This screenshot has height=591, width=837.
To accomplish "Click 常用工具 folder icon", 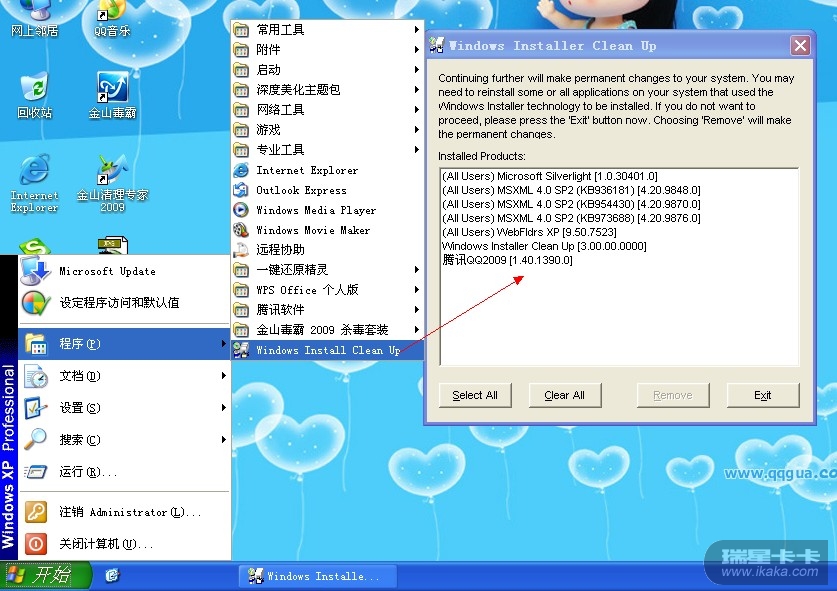I will pyautogui.click(x=241, y=30).
